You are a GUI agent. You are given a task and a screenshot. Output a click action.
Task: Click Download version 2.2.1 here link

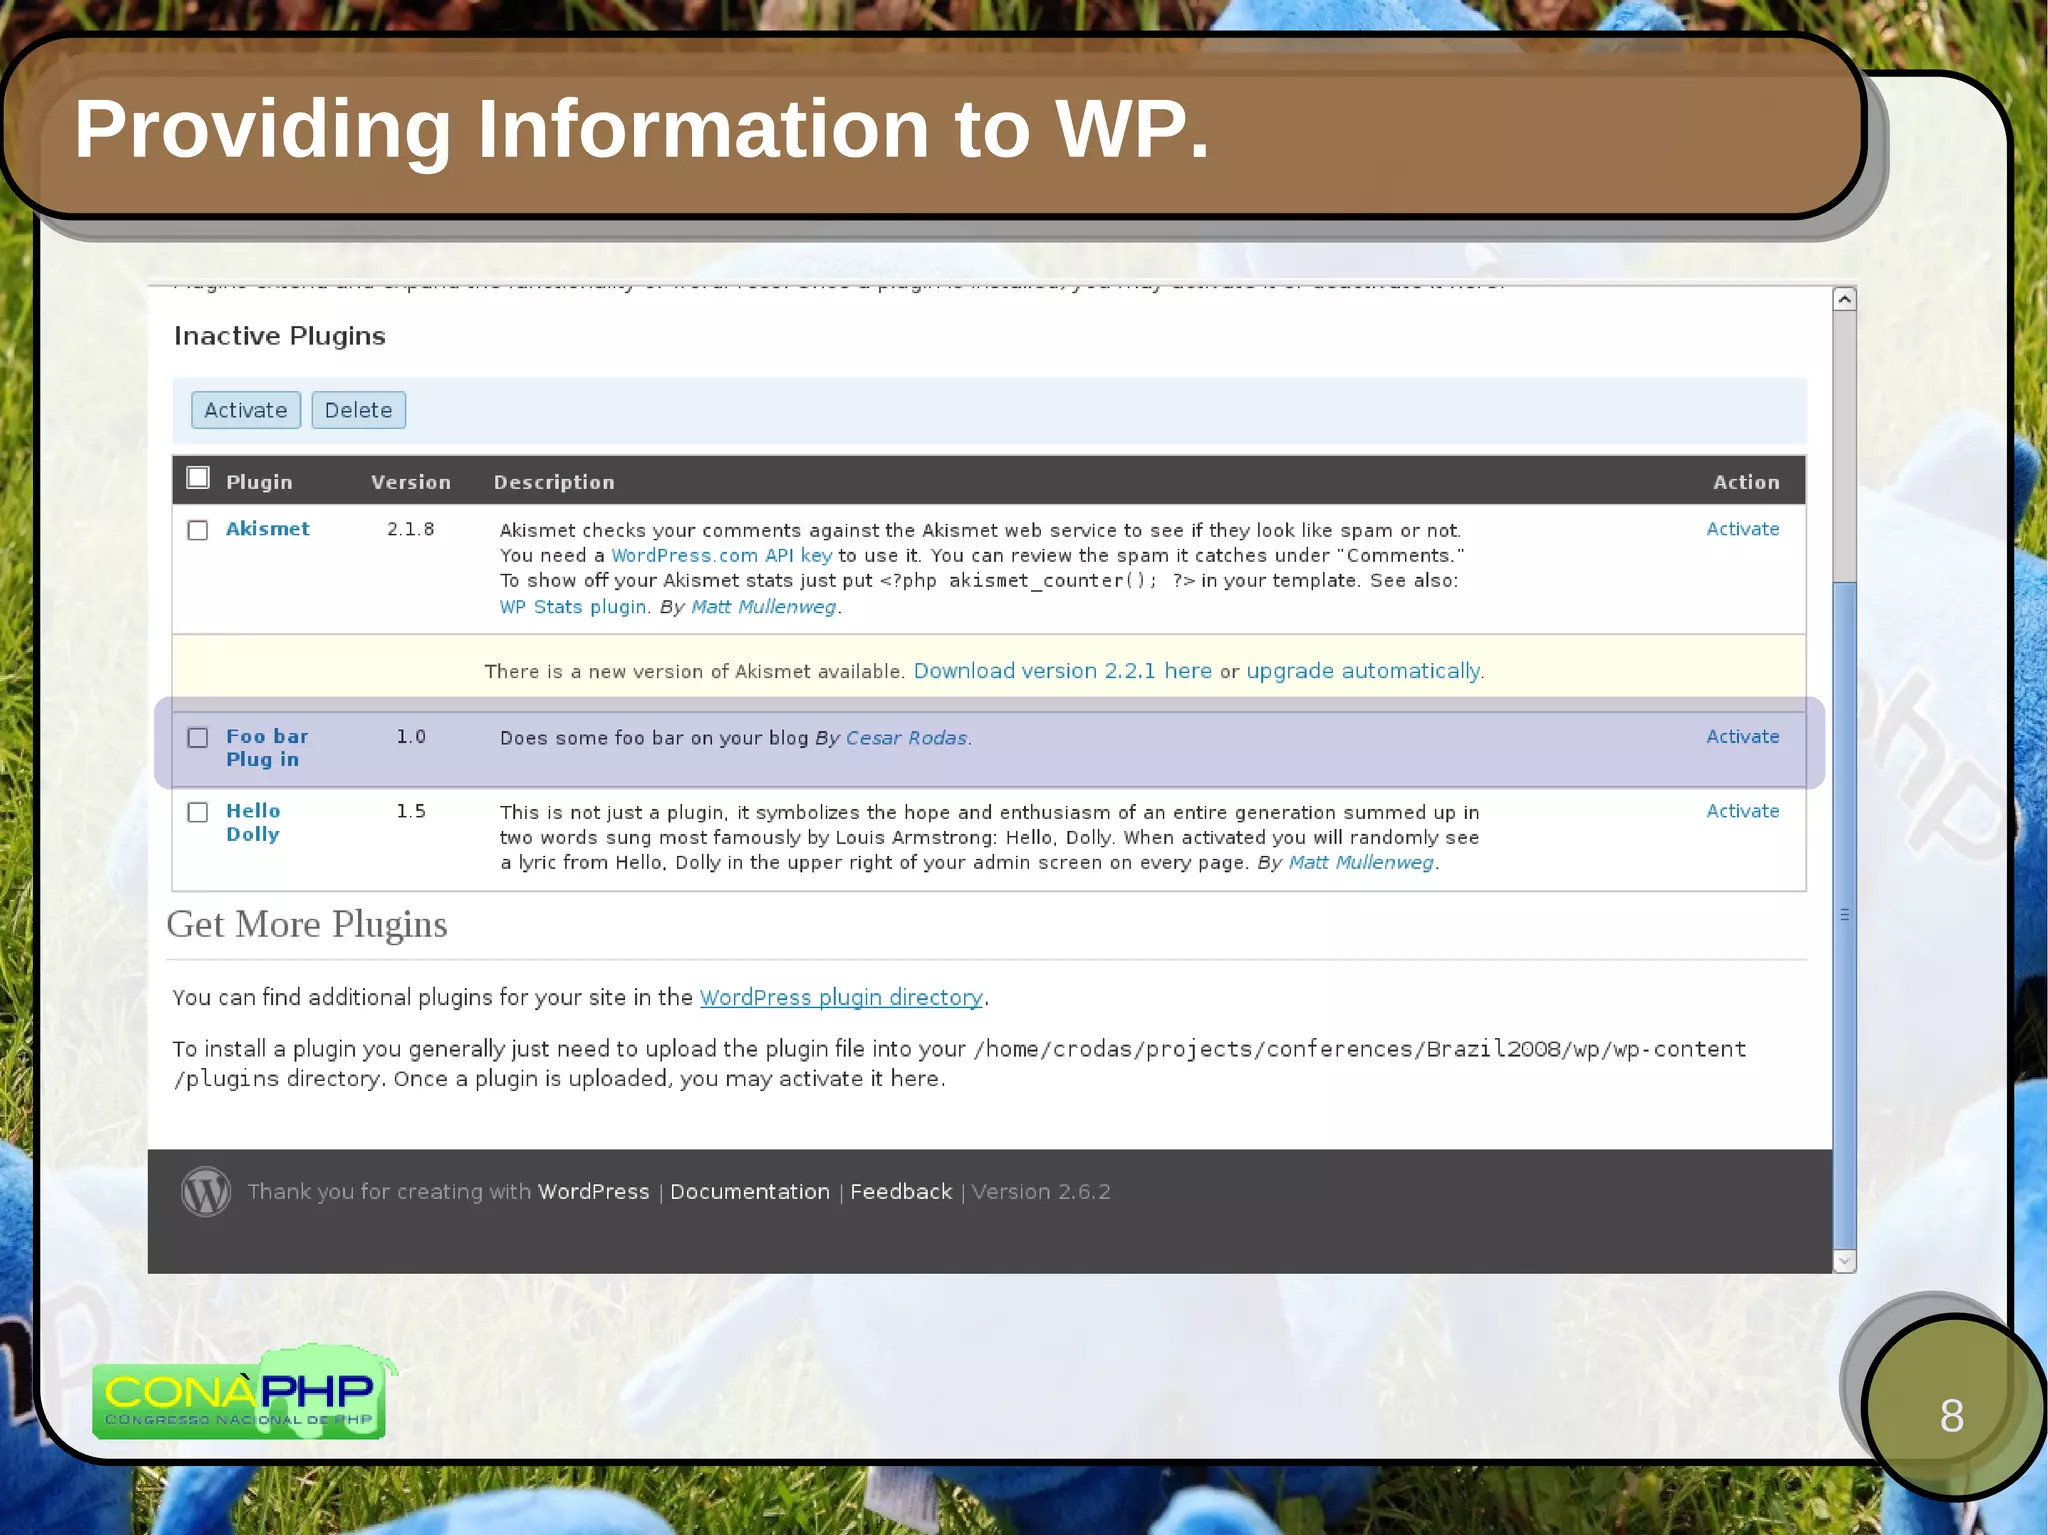pyautogui.click(x=1063, y=671)
